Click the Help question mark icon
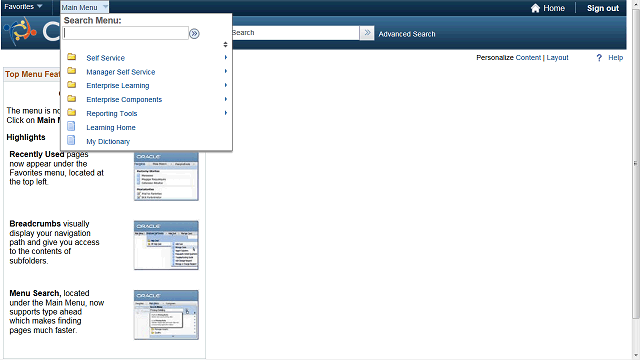Screen dimensions: 640x360 pyautogui.click(x=599, y=58)
